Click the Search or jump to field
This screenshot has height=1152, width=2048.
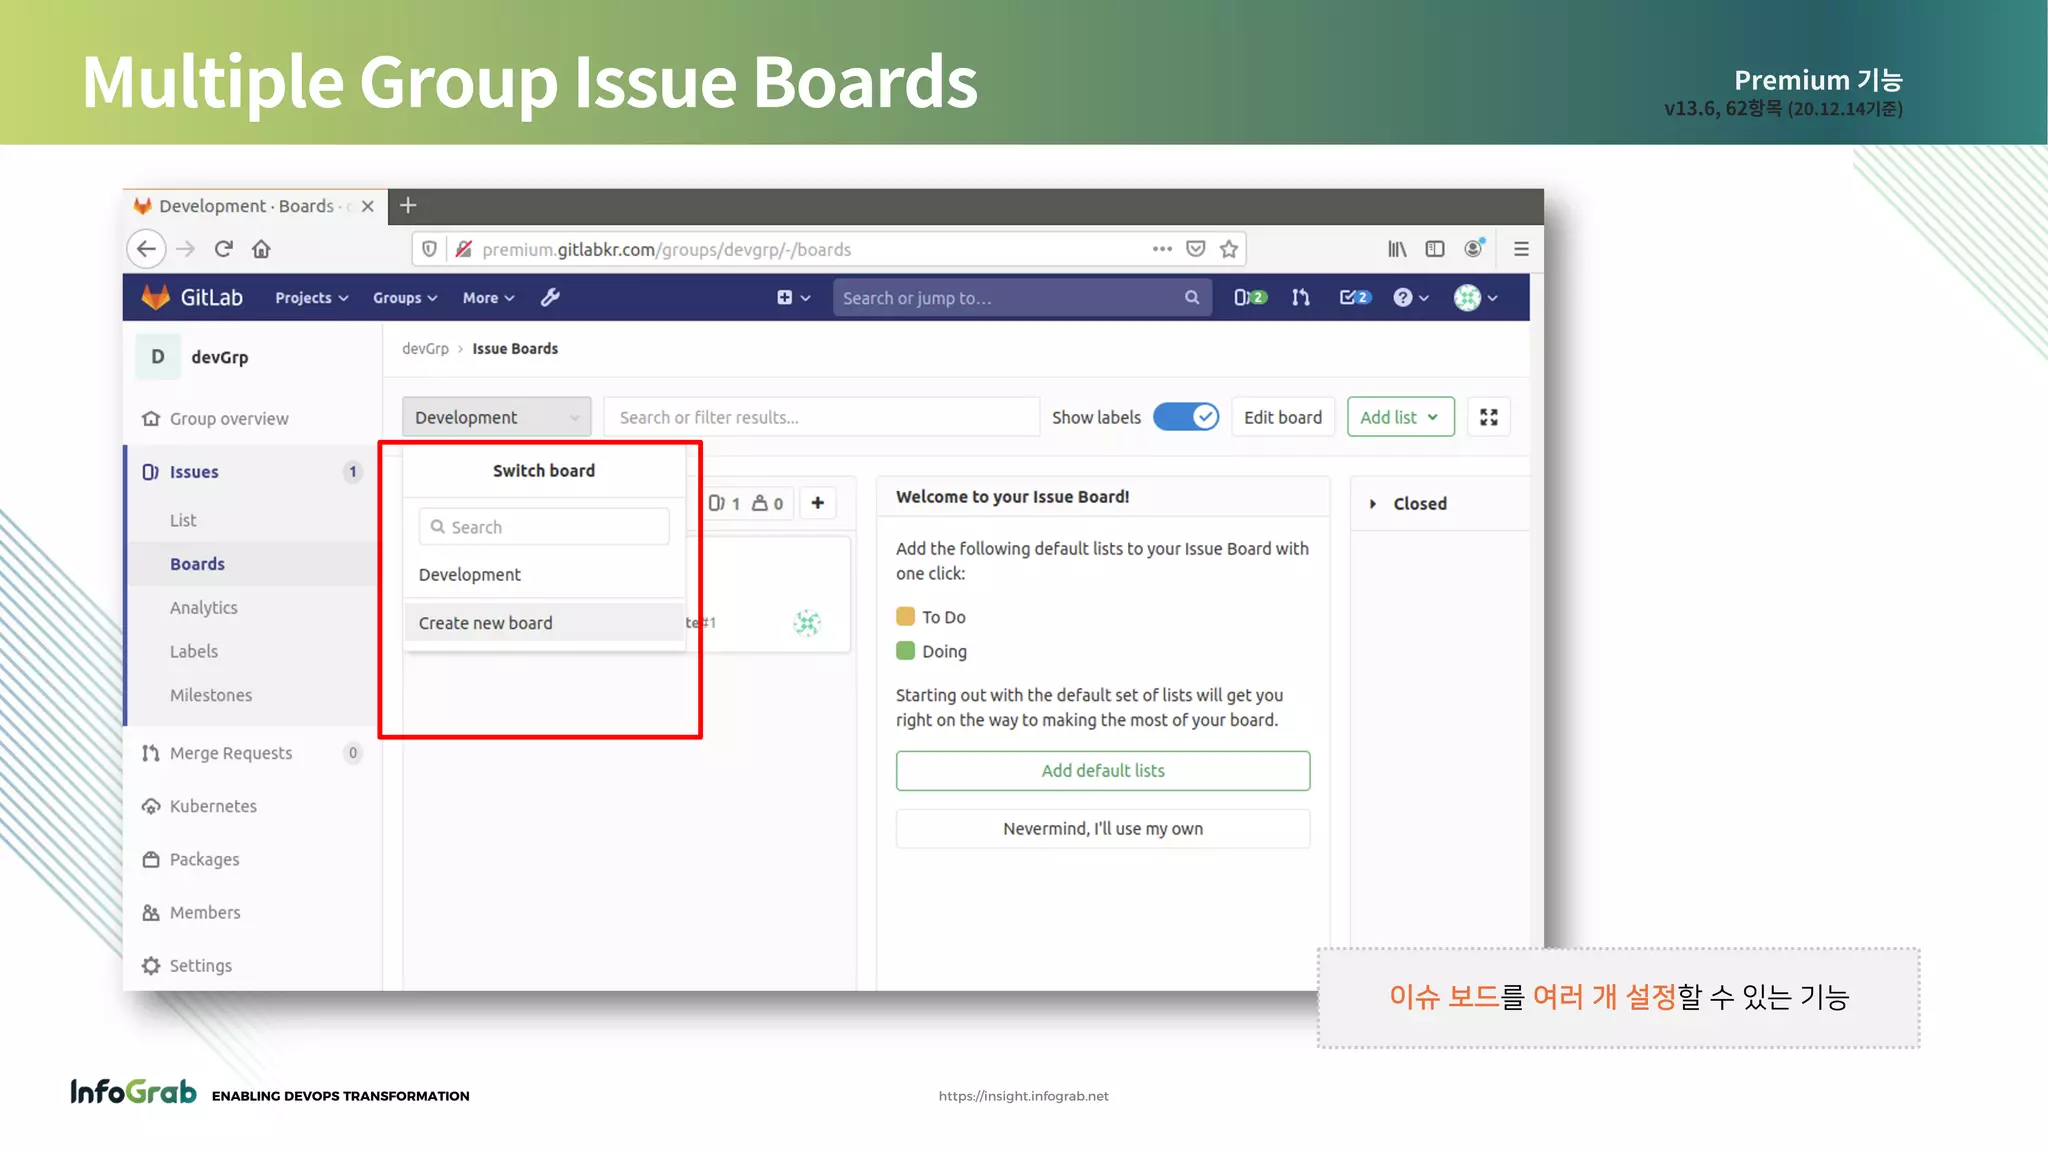1022,298
